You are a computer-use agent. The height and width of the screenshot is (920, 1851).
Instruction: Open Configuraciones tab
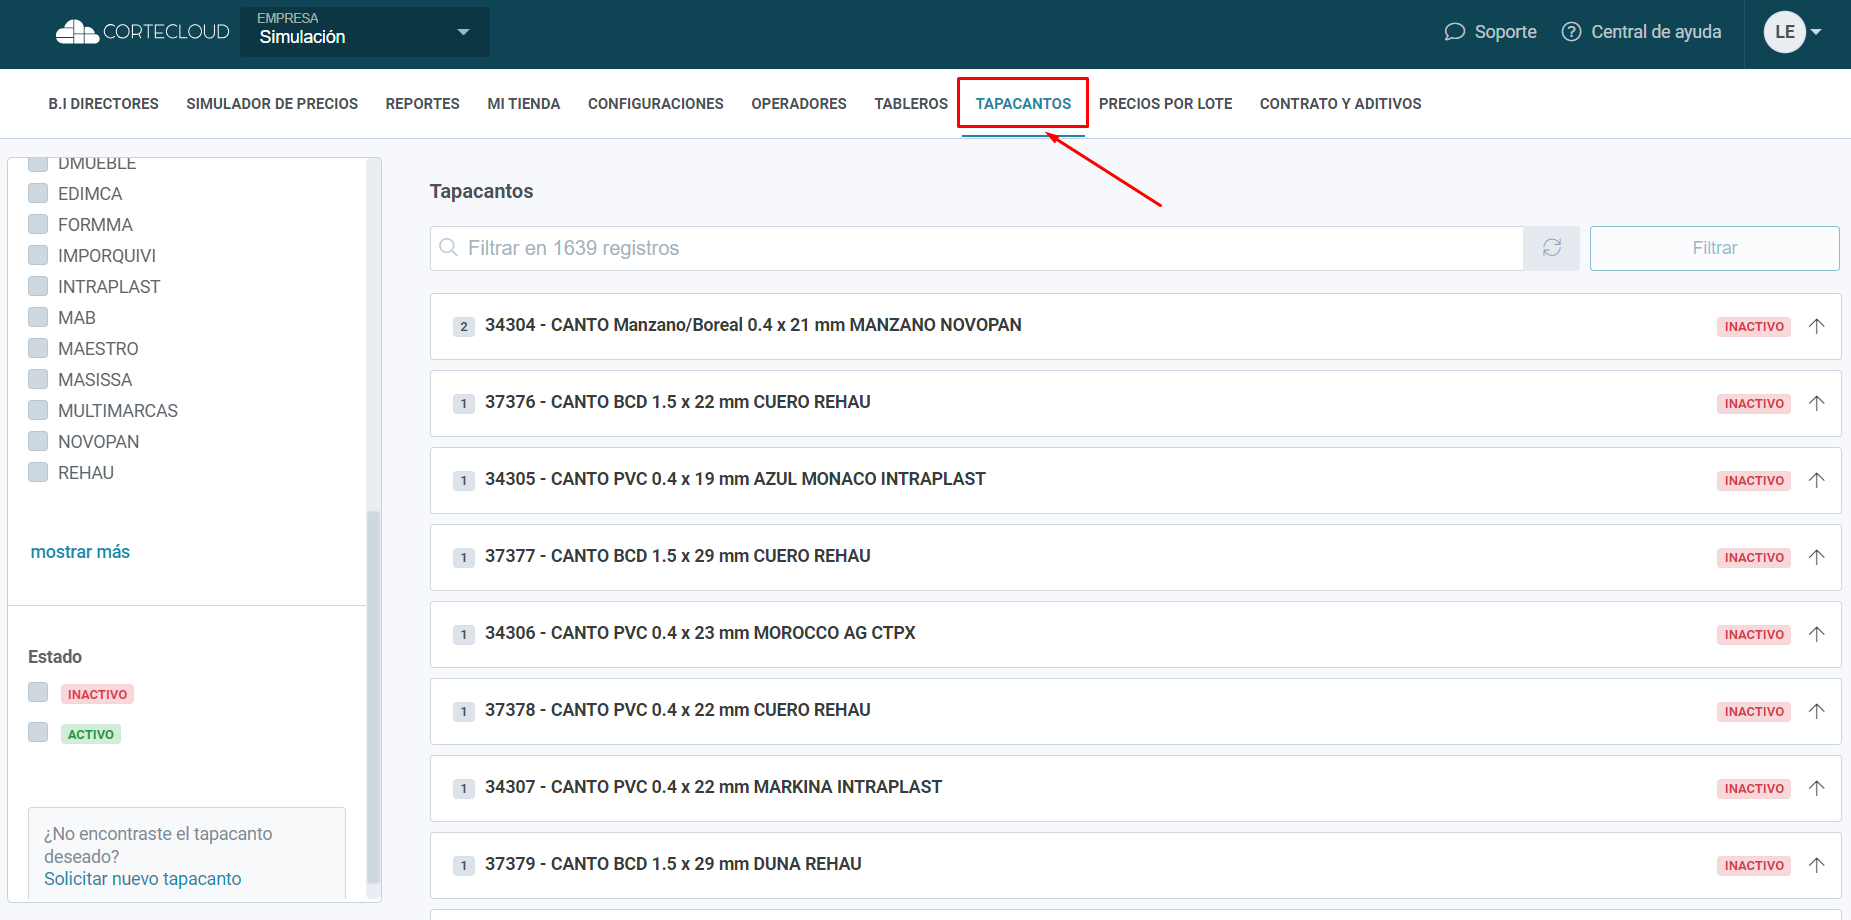tap(656, 104)
